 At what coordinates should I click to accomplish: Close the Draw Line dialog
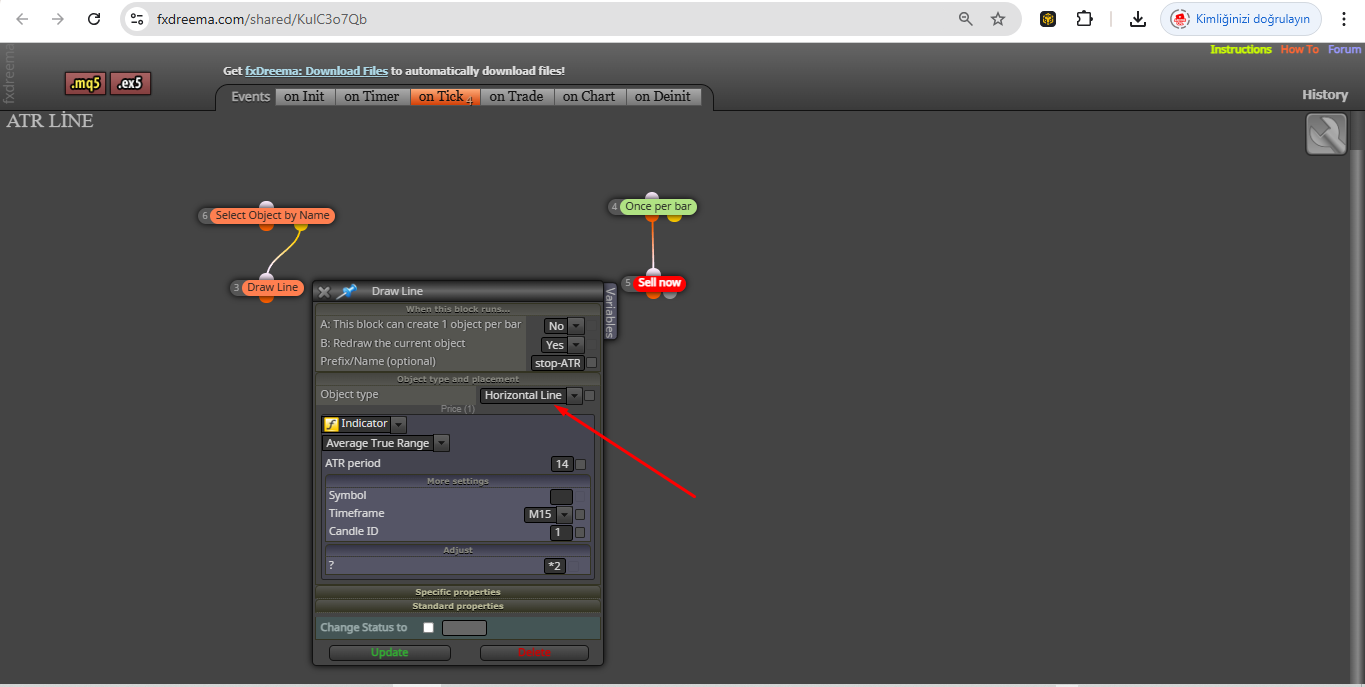click(x=324, y=292)
